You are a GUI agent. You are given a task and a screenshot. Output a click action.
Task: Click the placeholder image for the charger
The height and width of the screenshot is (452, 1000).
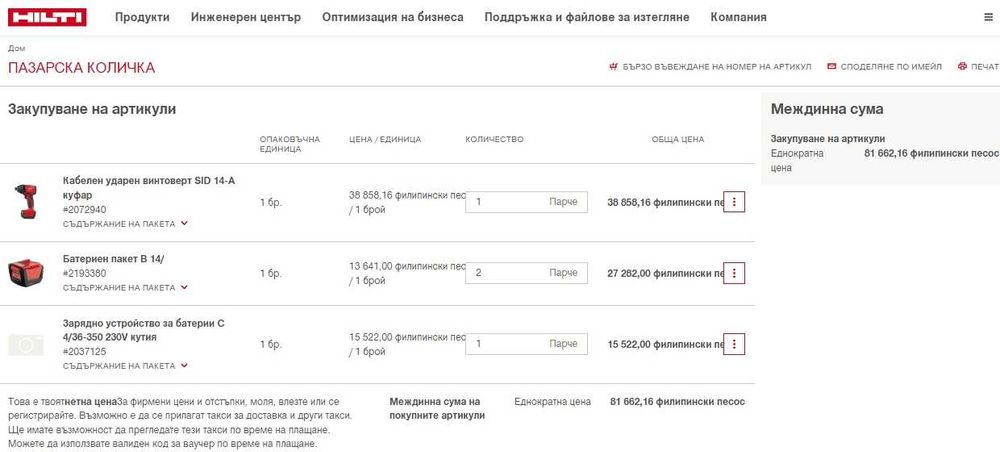(26, 344)
